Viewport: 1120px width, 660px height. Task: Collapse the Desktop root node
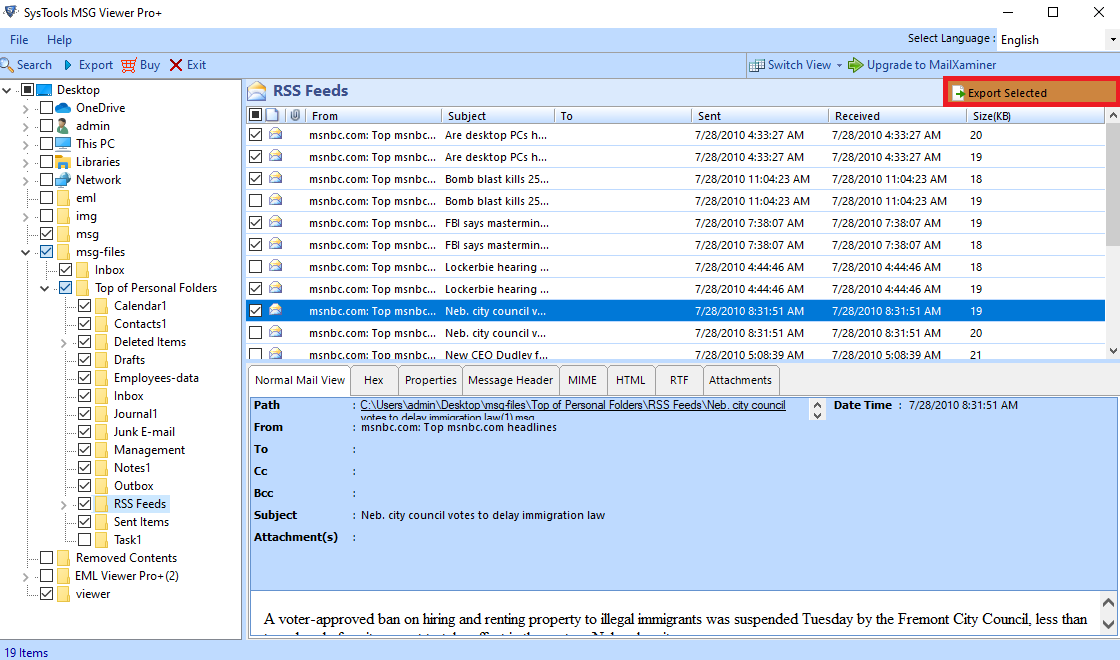[7, 90]
